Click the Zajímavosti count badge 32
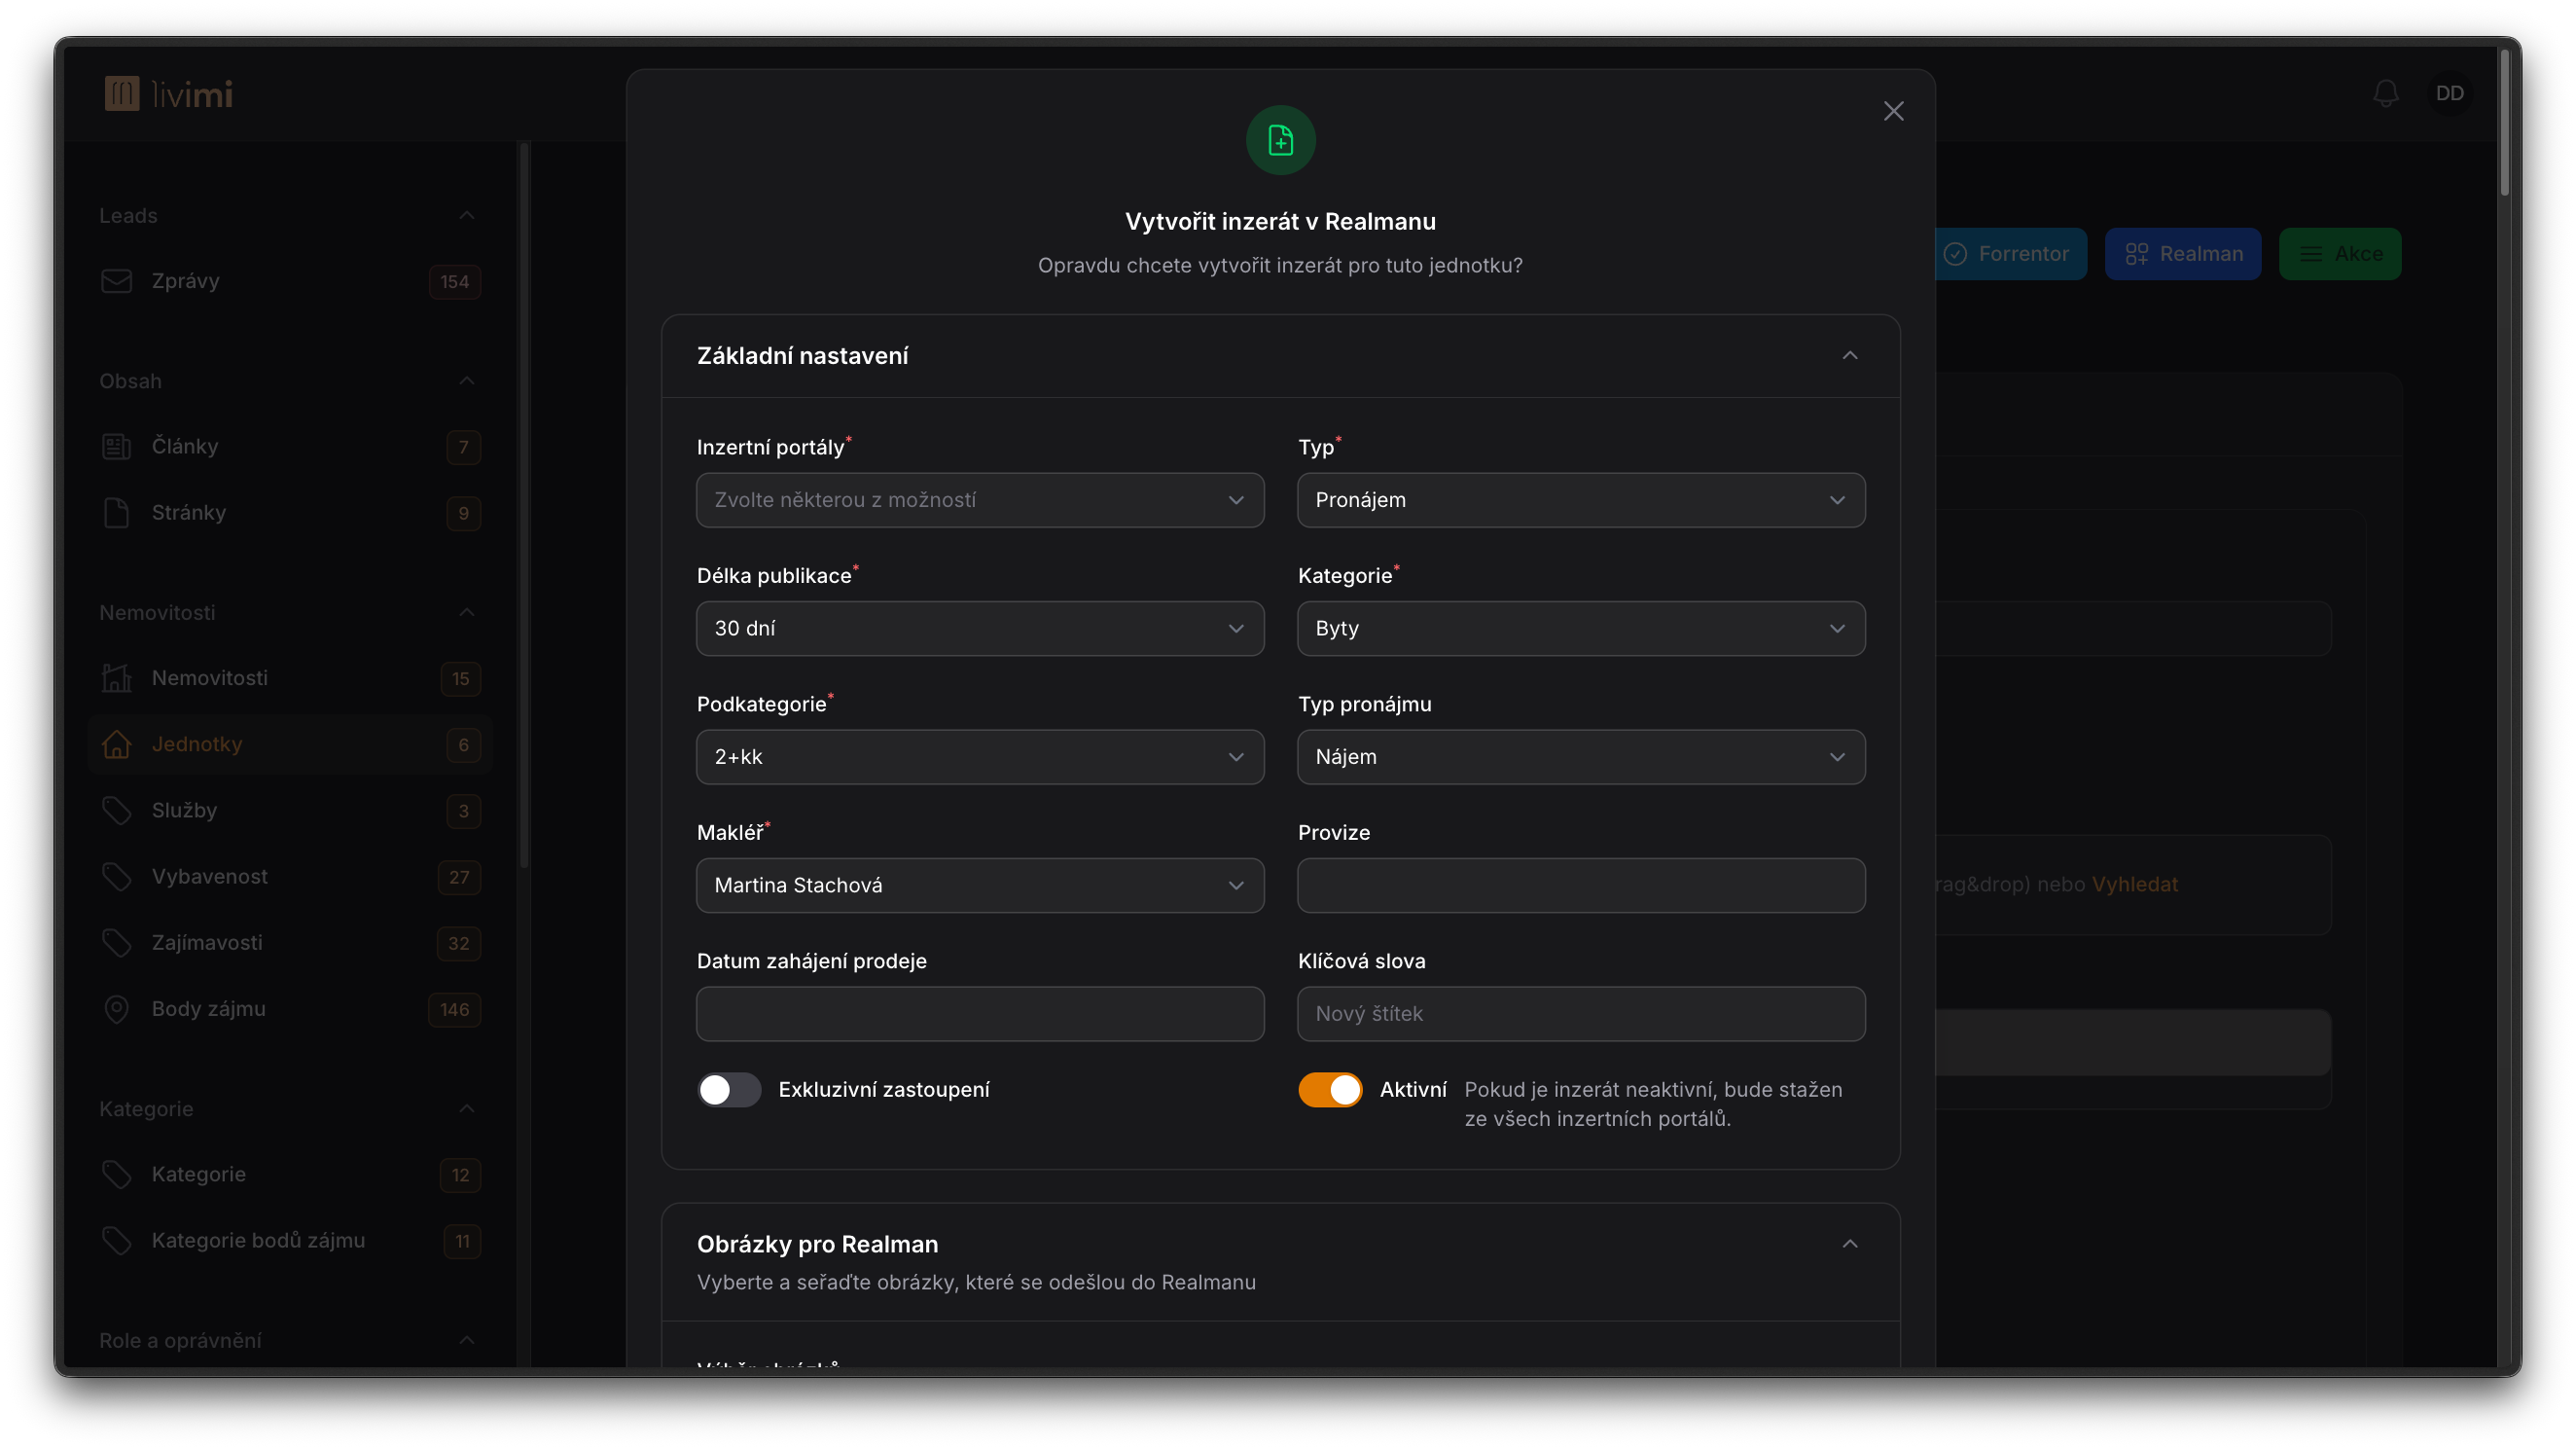 [x=459, y=943]
